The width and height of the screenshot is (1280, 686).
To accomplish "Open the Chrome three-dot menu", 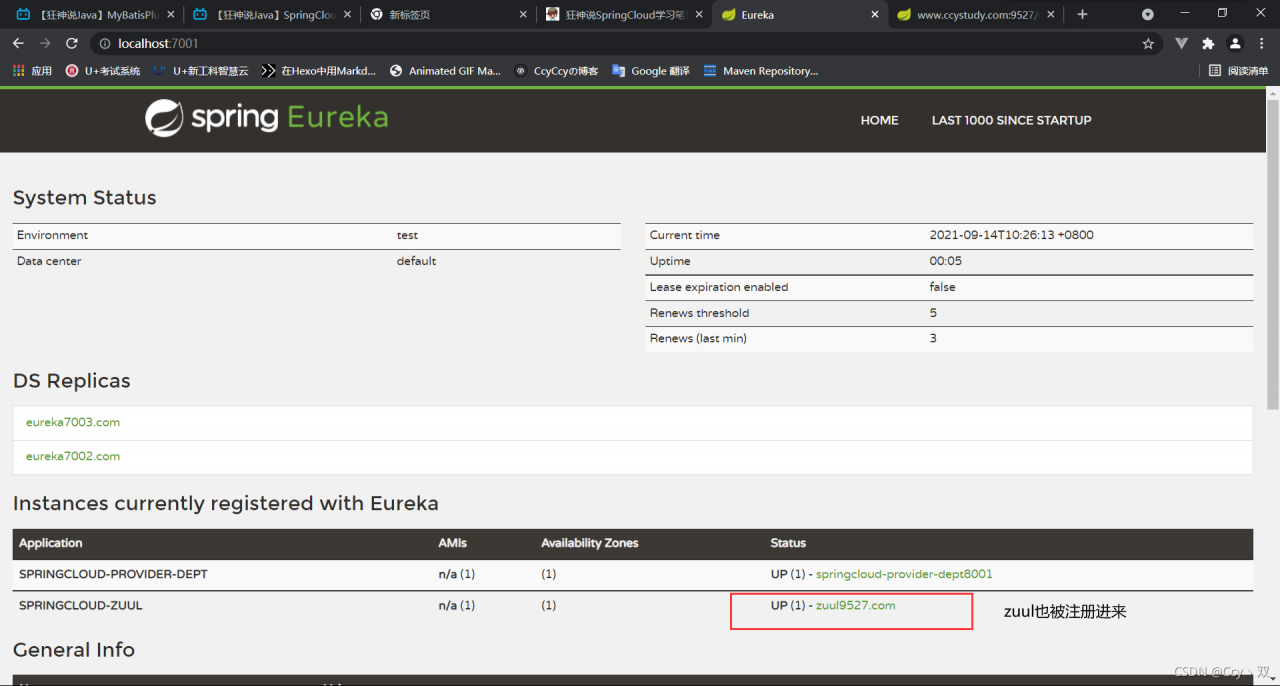I will click(1262, 44).
